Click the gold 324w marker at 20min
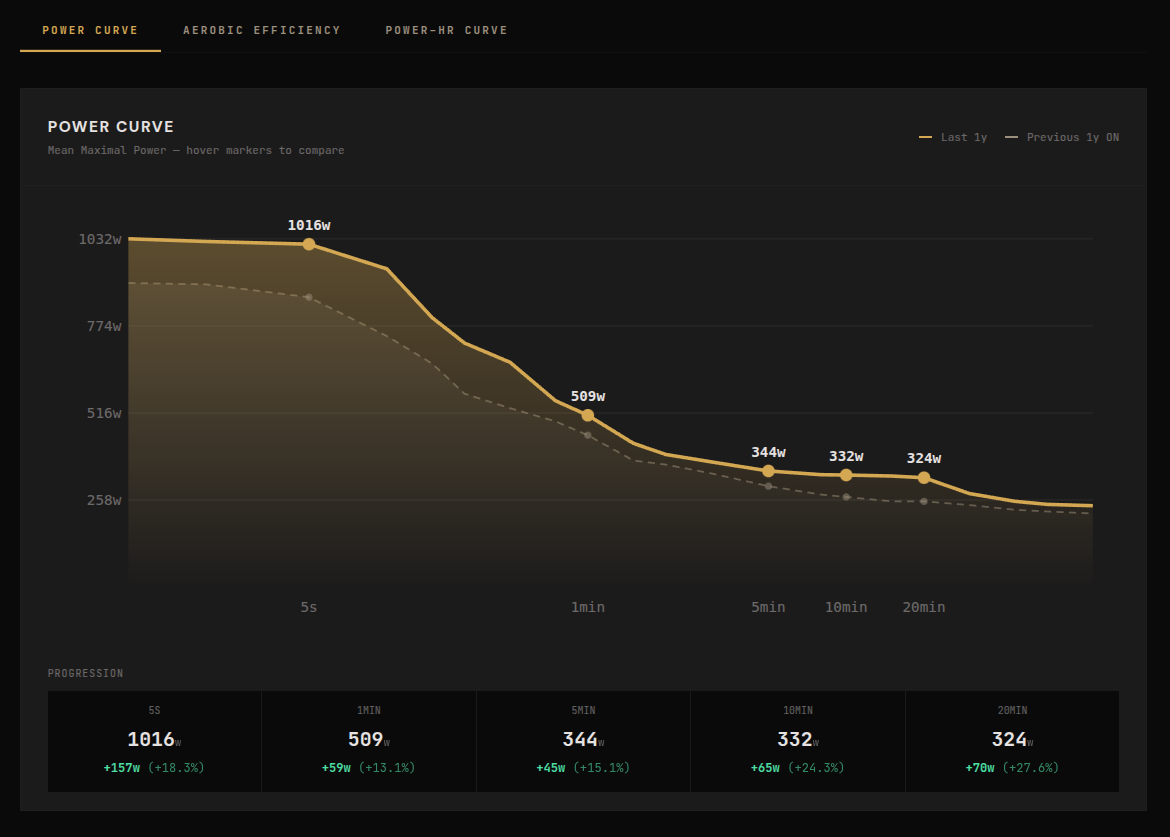This screenshot has height=837, width=1170. 924,478
